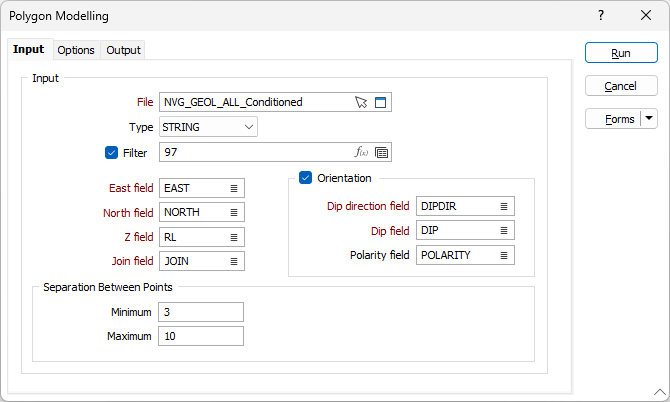This screenshot has width=670, height=402.
Task: Open the Forms dropdown arrow
Action: pos(650,119)
